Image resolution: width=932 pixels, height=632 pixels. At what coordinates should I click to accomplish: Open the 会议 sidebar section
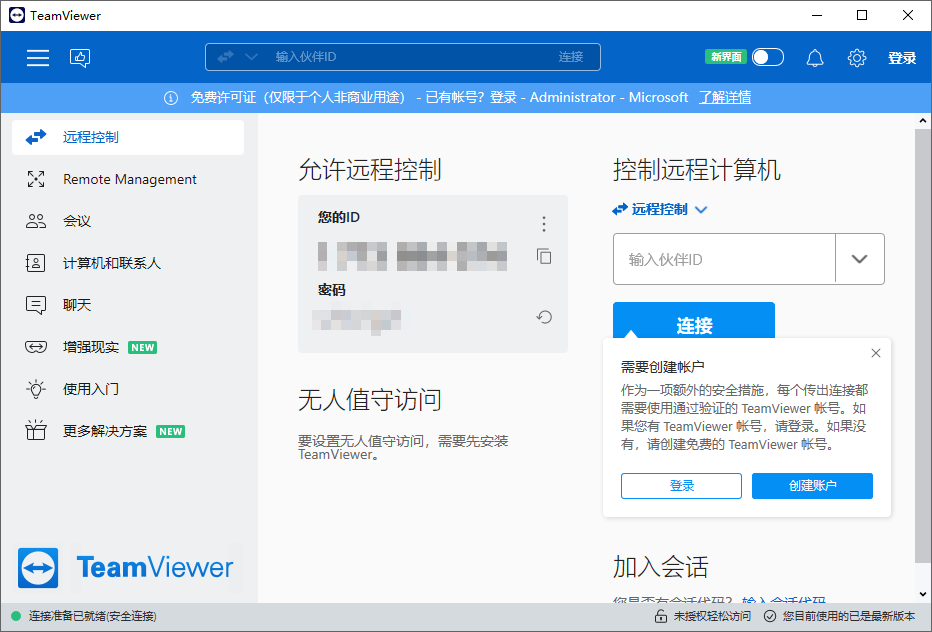click(x=77, y=222)
